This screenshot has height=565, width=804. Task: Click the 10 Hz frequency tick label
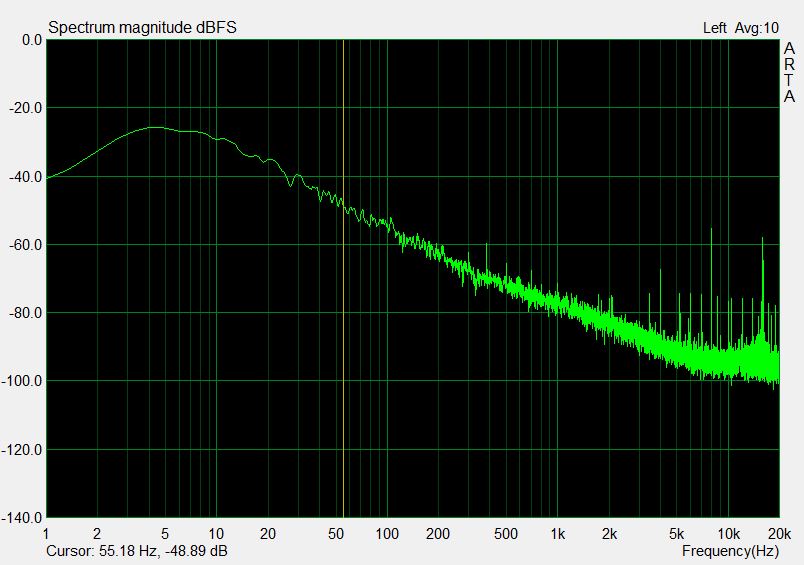click(x=216, y=534)
